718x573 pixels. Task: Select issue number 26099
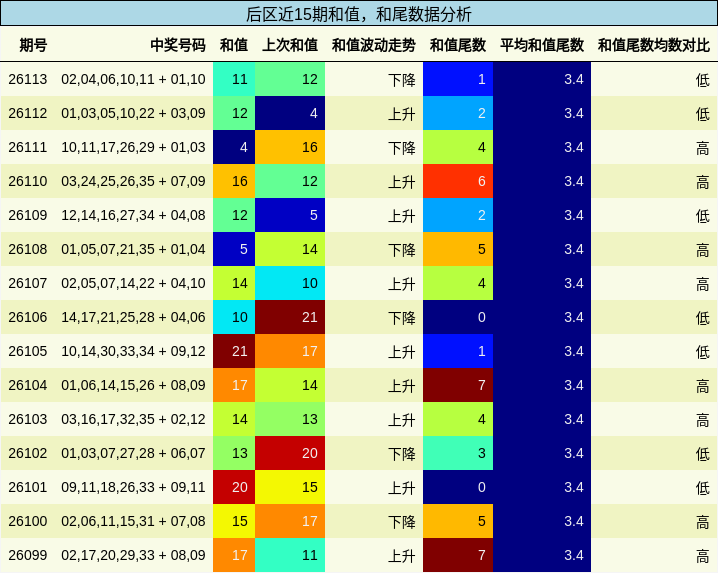pyautogui.click(x=27, y=555)
